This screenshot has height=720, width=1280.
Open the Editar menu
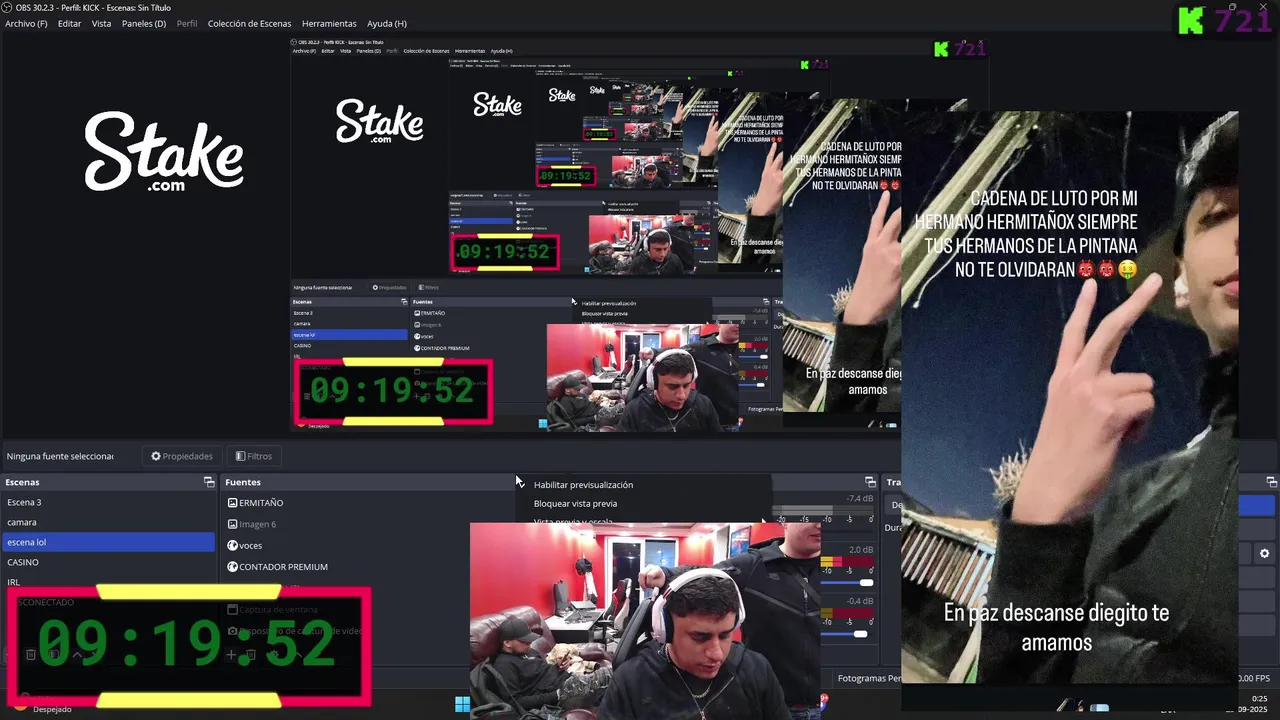click(69, 23)
